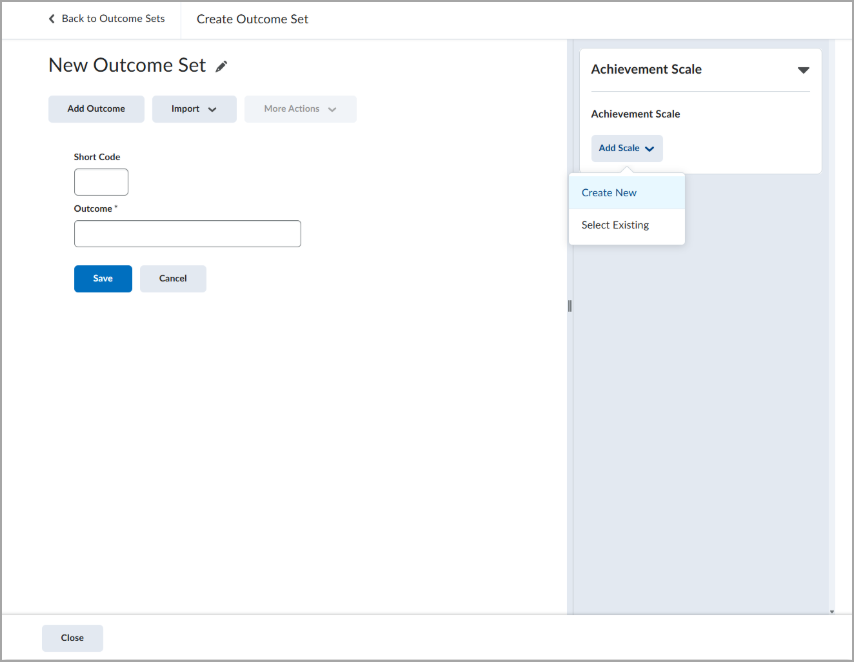This screenshot has width=854, height=662.
Task: Click the New Outcome Set title
Action: coord(127,65)
